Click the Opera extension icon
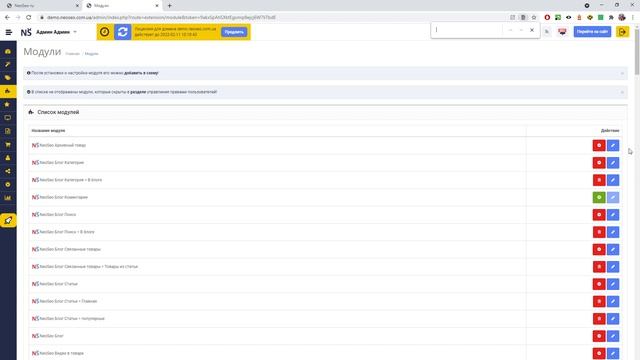This screenshot has width=640, height=360. (x=547, y=18)
